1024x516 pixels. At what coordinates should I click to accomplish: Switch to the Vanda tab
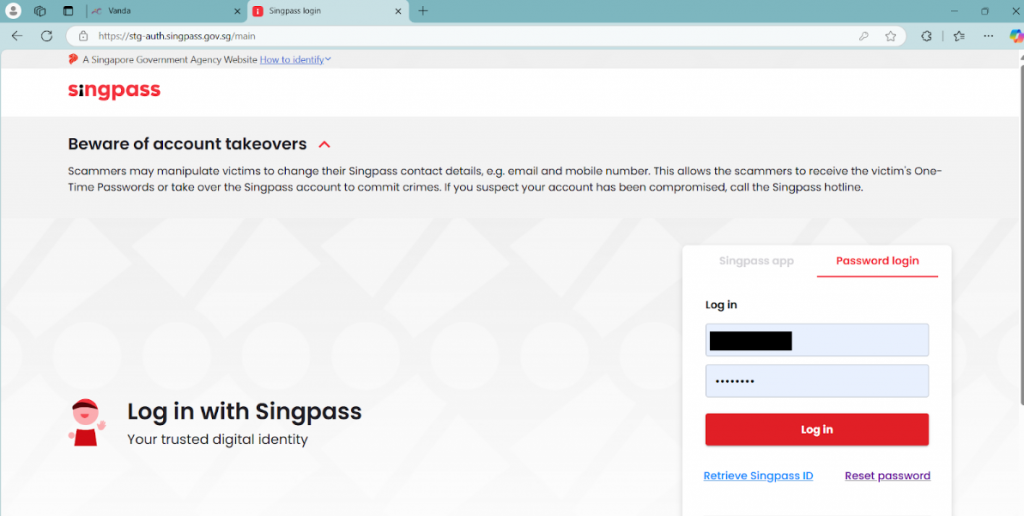(x=167, y=11)
